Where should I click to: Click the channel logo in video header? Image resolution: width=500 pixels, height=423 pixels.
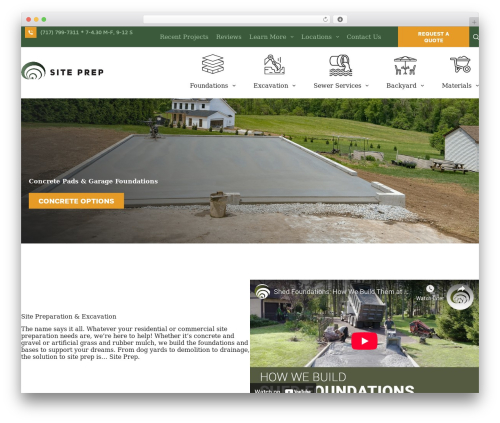[263, 291]
